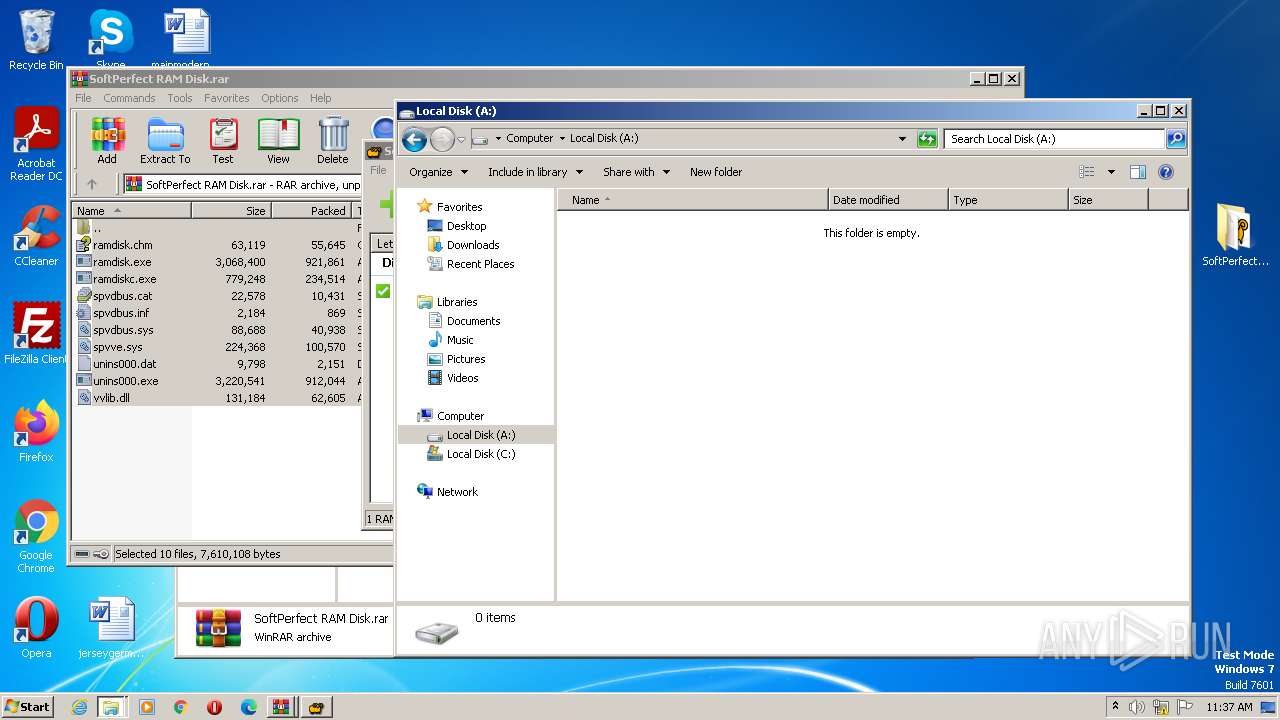Click the Extract To toolbar icon
The width and height of the screenshot is (1280, 720).
click(x=165, y=141)
